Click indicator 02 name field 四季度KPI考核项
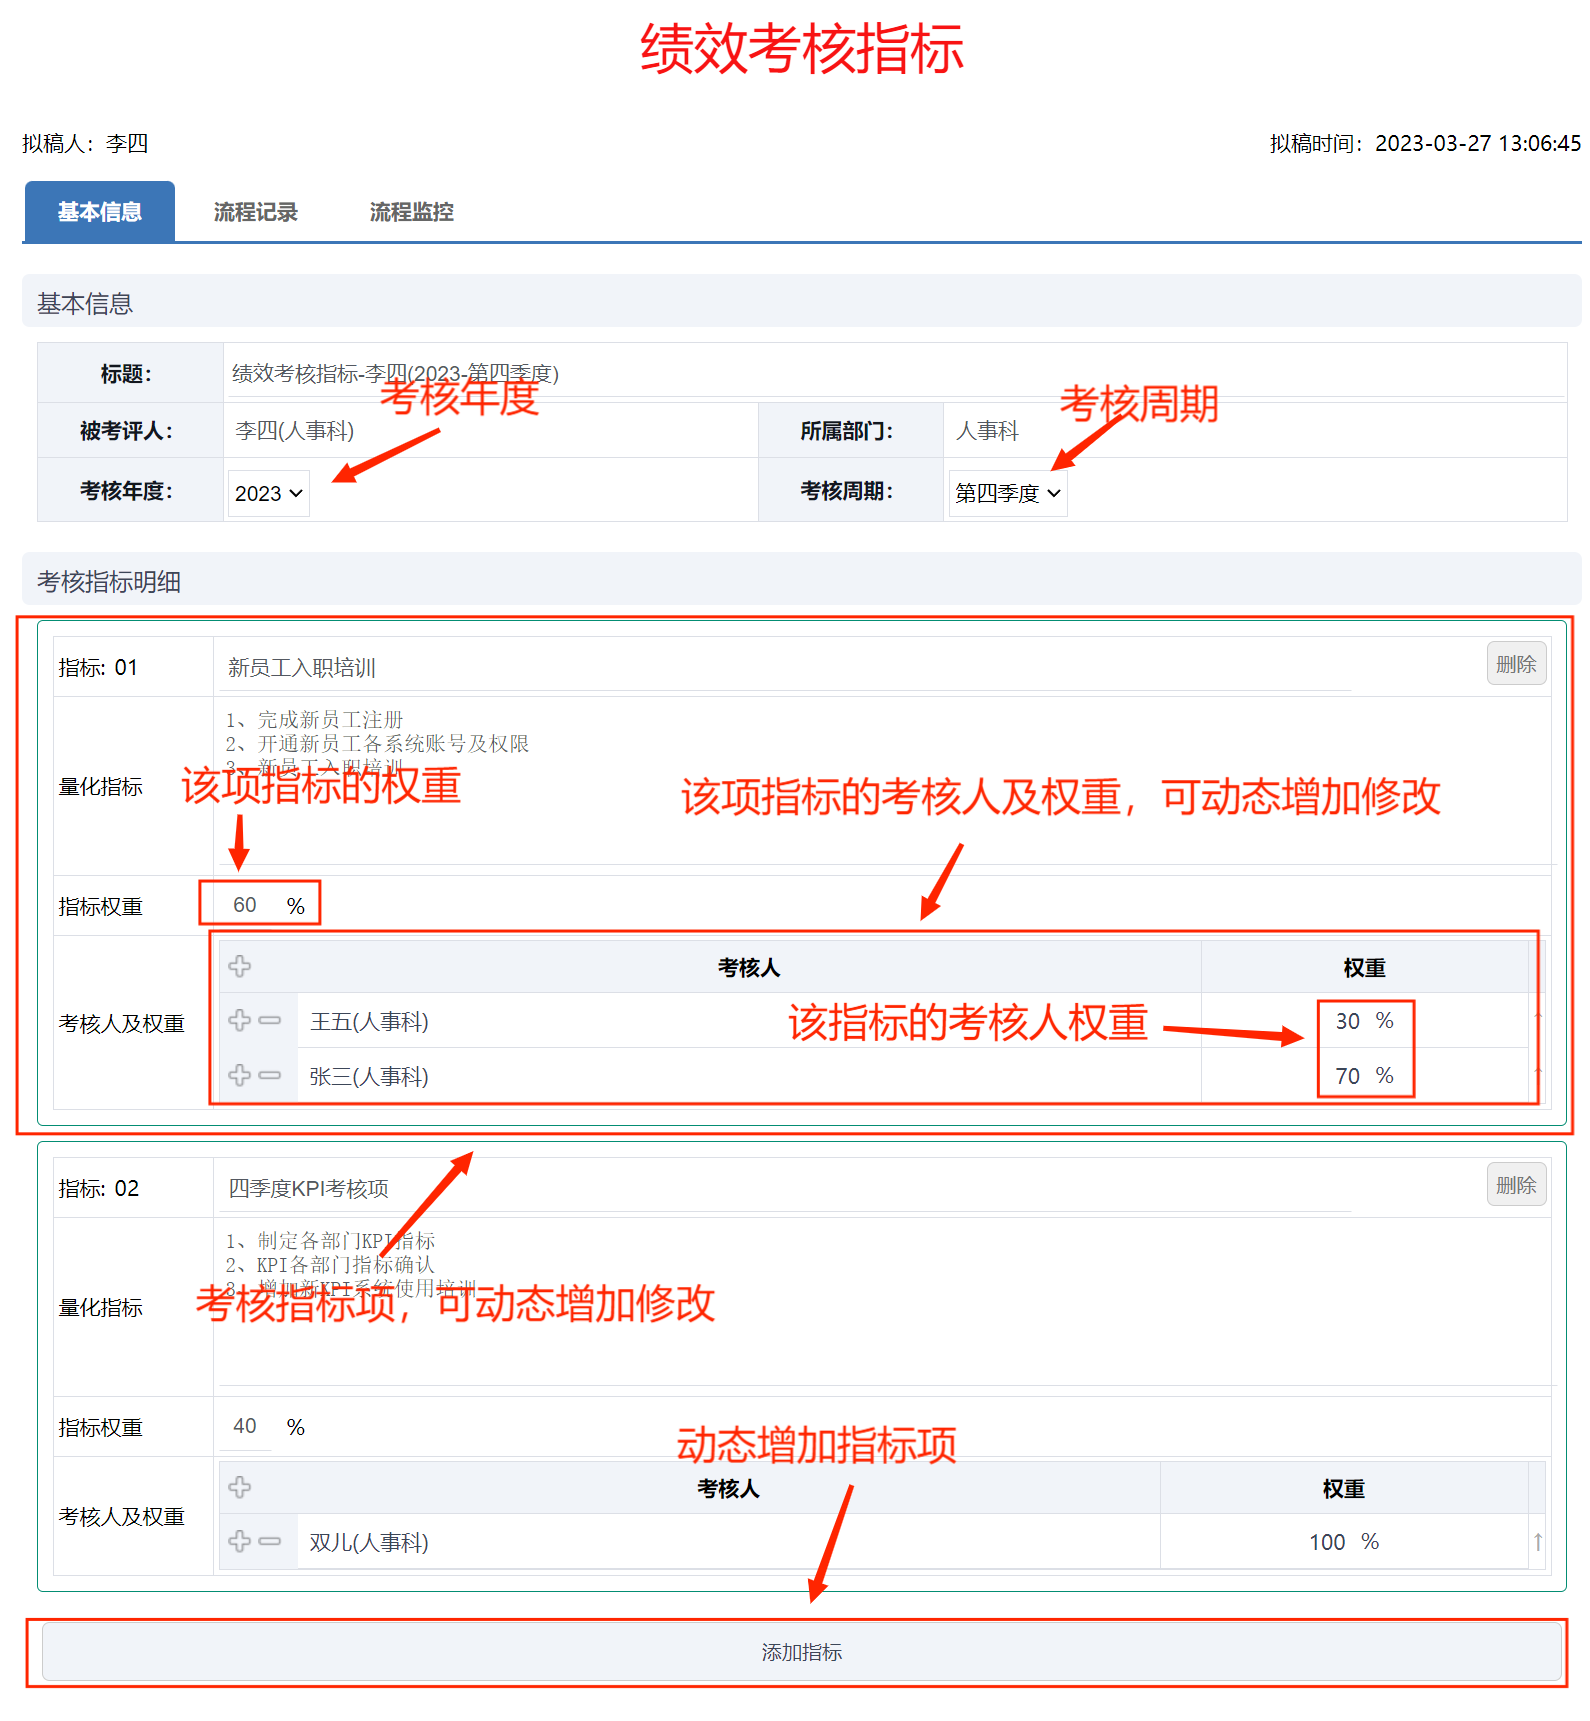The height and width of the screenshot is (1721, 1590). [780, 1188]
